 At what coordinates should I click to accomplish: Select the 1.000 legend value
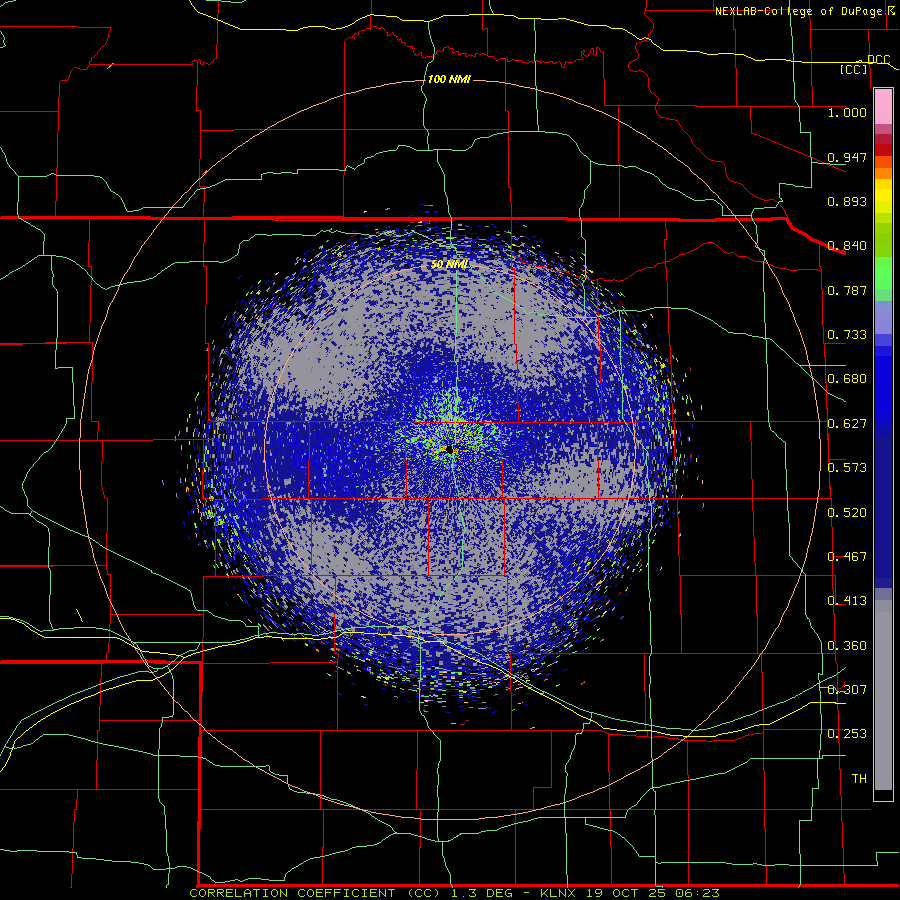847,113
